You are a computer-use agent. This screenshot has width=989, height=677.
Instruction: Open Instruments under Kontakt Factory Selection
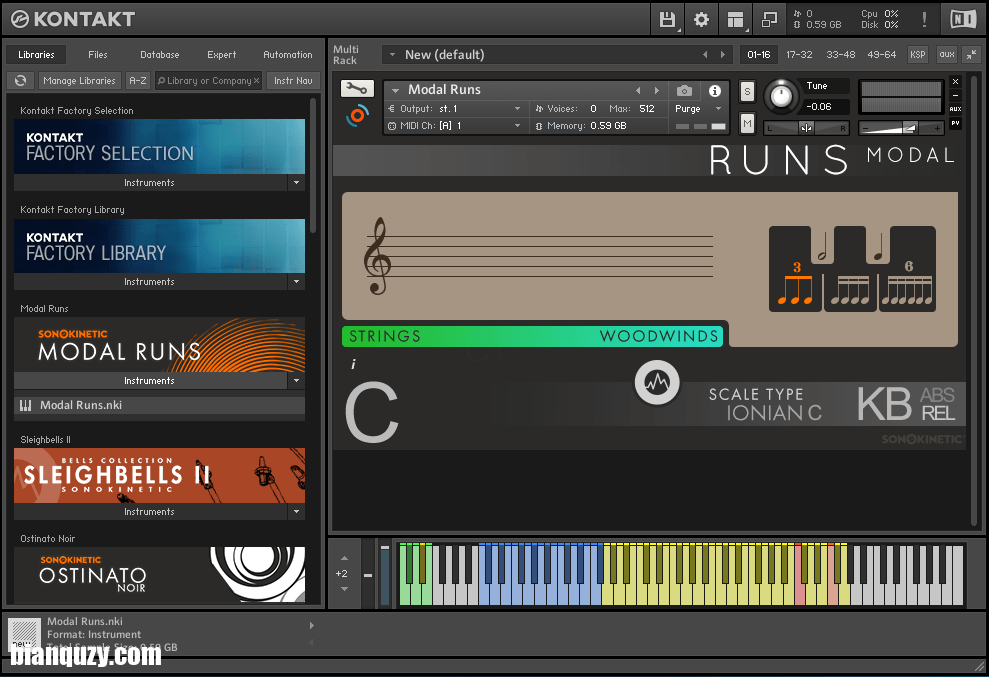pos(150,183)
